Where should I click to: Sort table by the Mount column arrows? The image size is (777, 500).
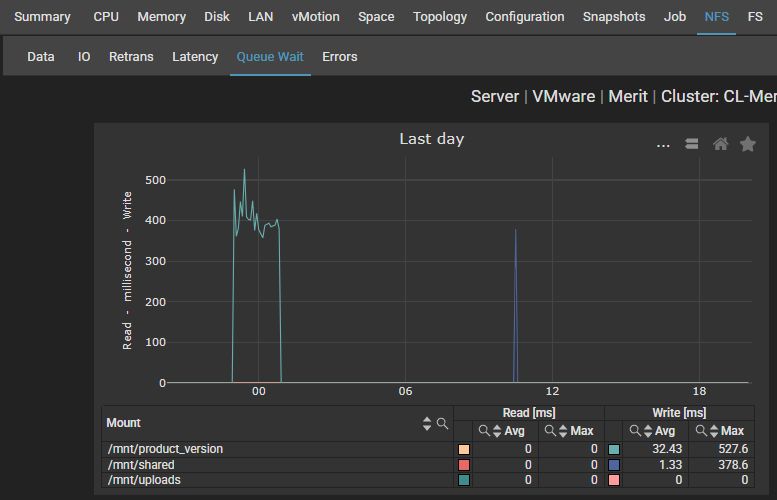point(428,424)
